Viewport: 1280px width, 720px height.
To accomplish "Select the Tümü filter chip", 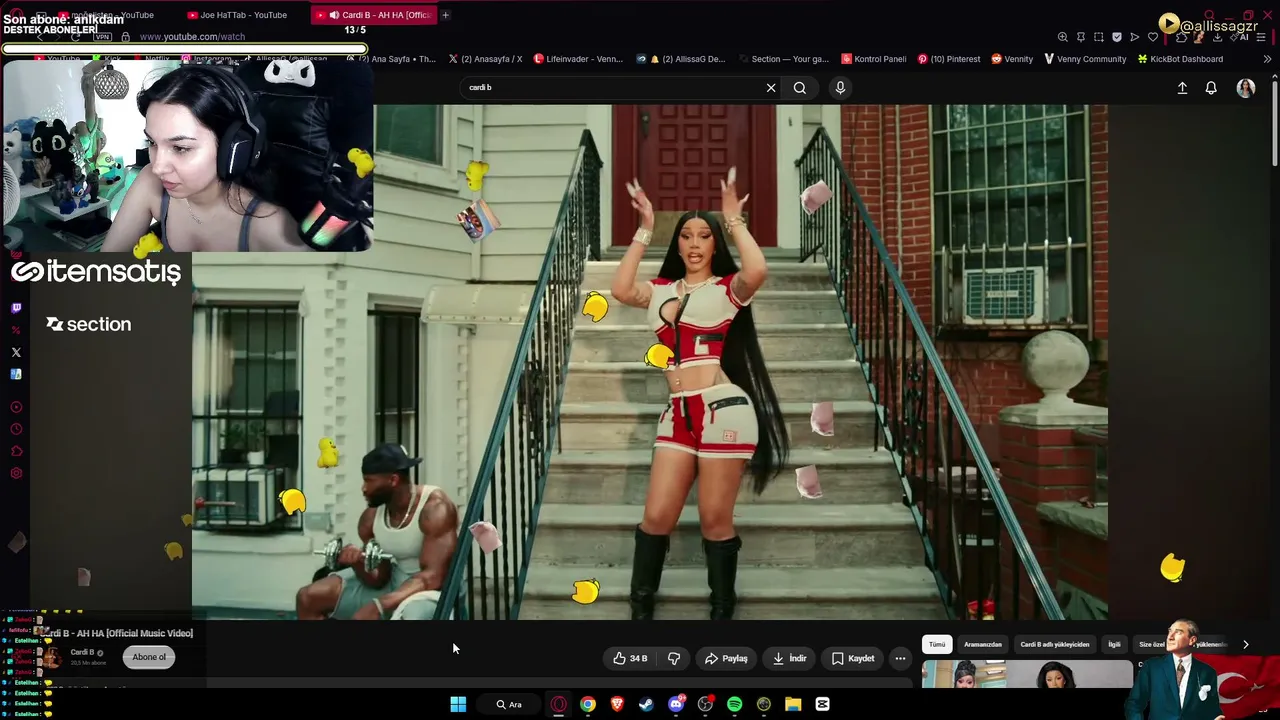I will [937, 645].
